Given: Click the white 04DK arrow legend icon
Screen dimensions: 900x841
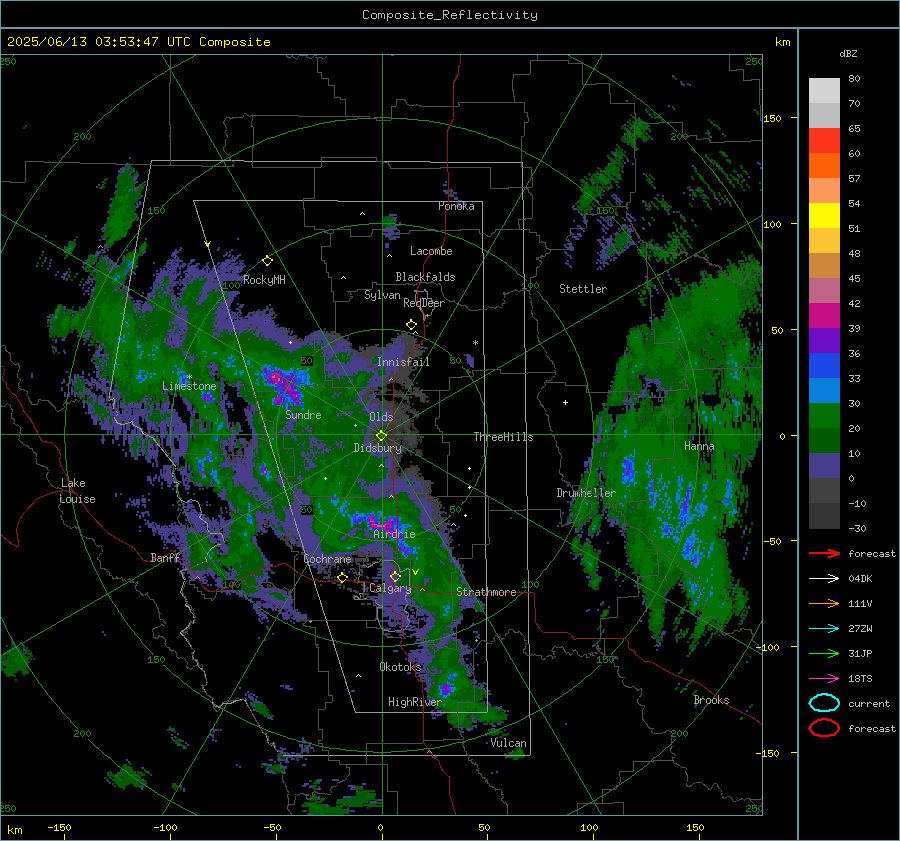Looking at the screenshot, I should [824, 578].
